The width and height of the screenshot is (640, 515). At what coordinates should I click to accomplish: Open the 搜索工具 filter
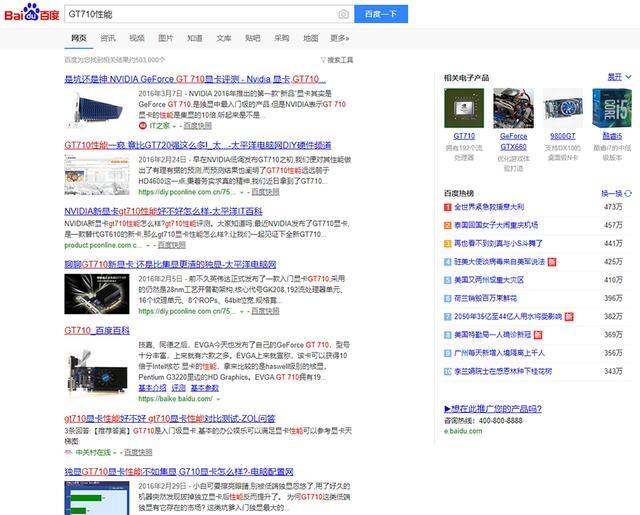(x=337, y=60)
